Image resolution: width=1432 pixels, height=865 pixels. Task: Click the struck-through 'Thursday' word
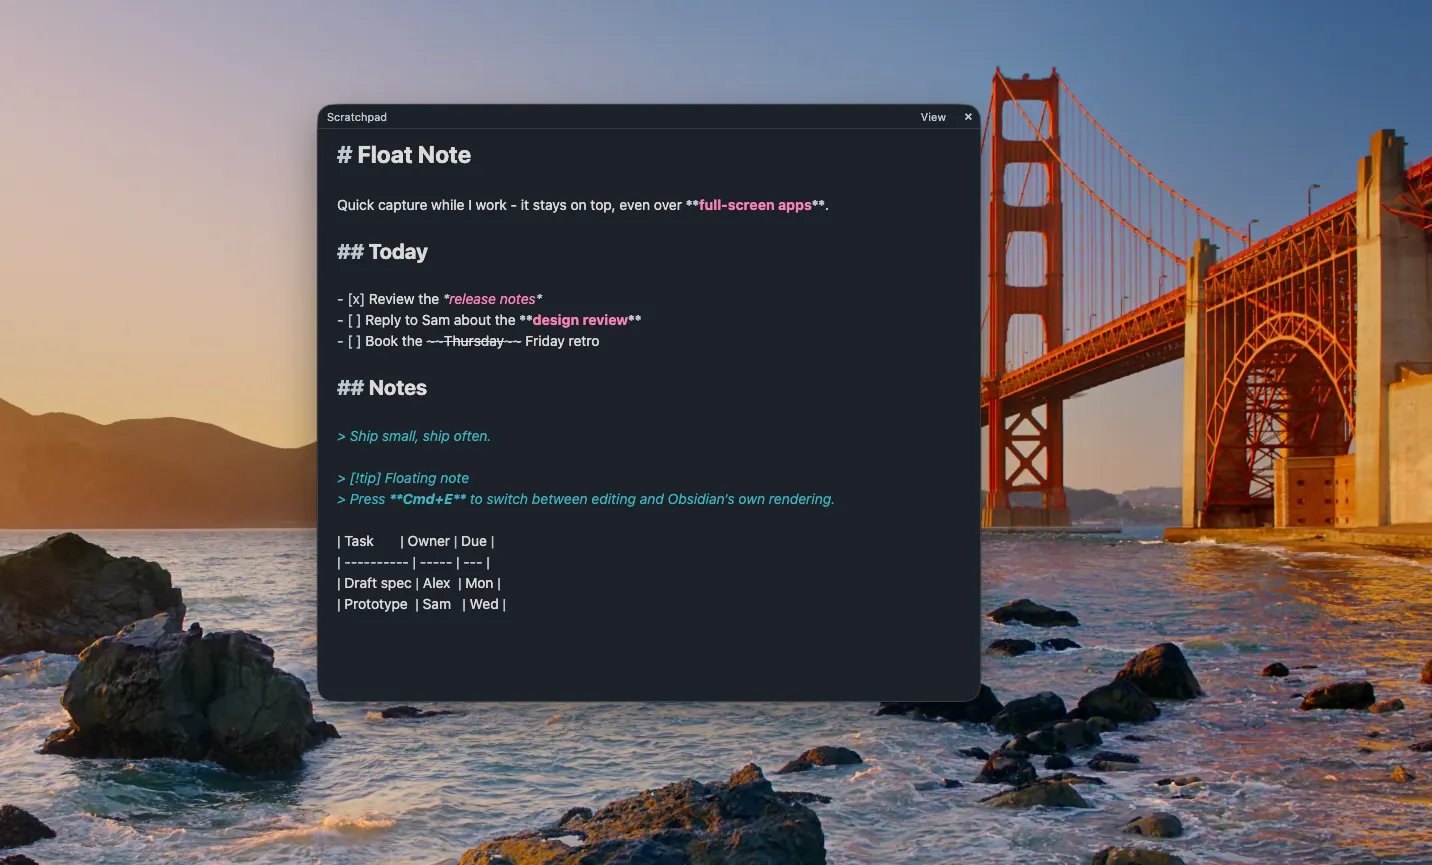click(474, 341)
